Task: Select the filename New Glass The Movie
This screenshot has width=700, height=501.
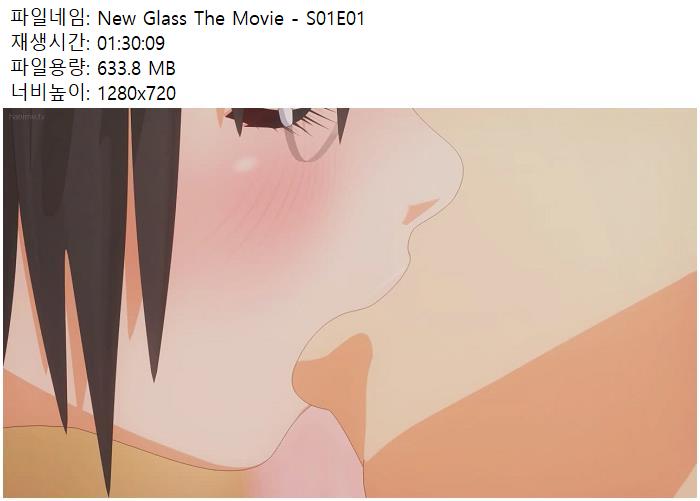Action: click(191, 19)
